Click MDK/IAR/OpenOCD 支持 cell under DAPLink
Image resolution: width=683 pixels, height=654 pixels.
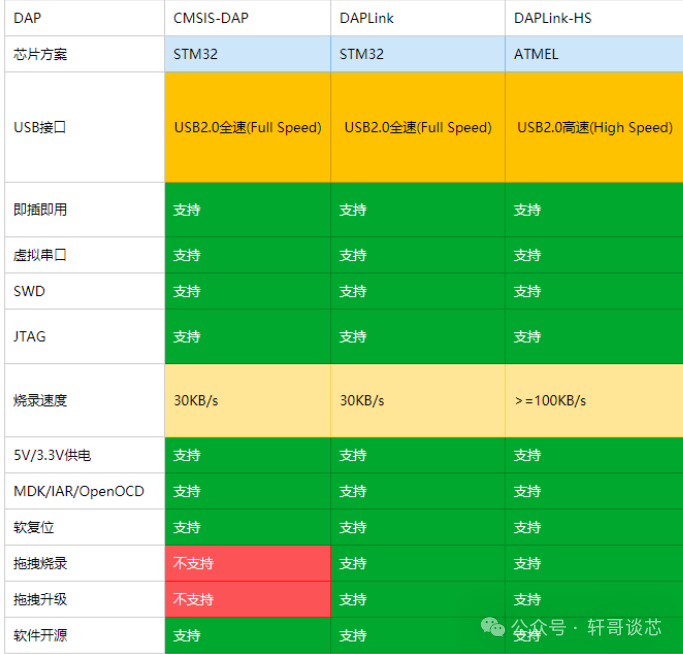[x=418, y=491]
